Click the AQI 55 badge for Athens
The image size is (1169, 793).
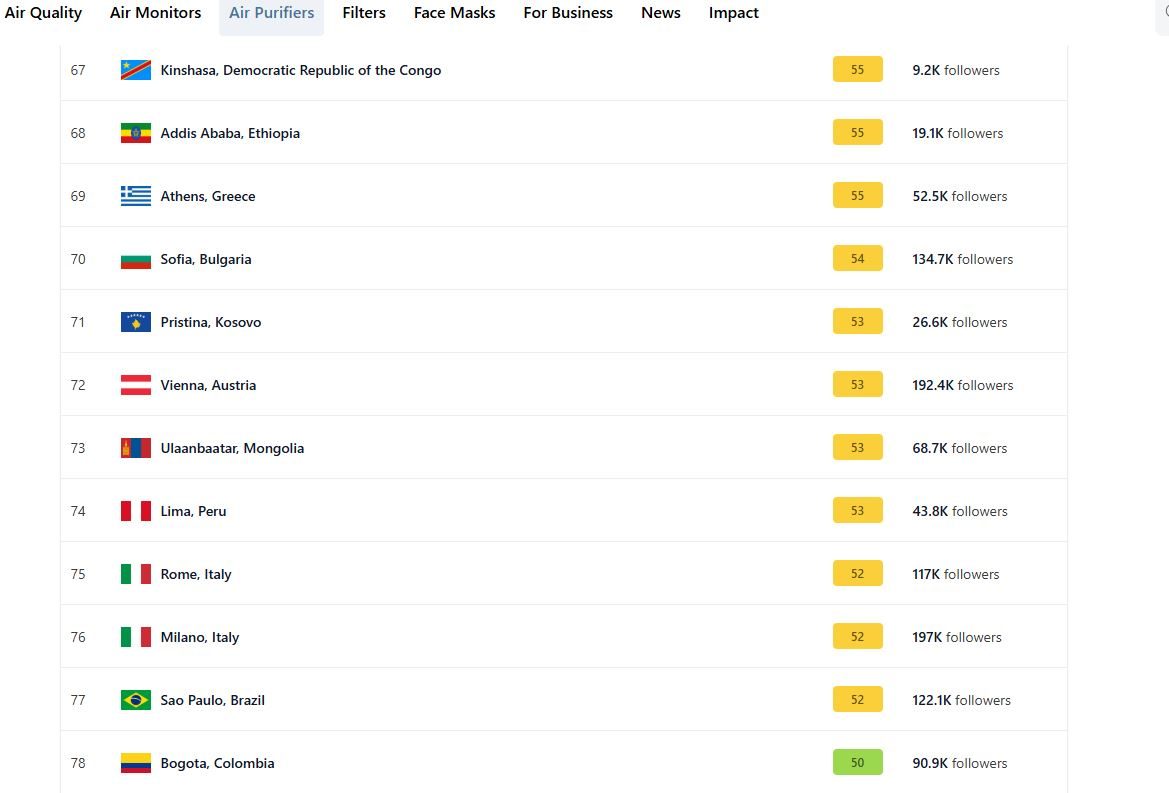[x=857, y=195]
